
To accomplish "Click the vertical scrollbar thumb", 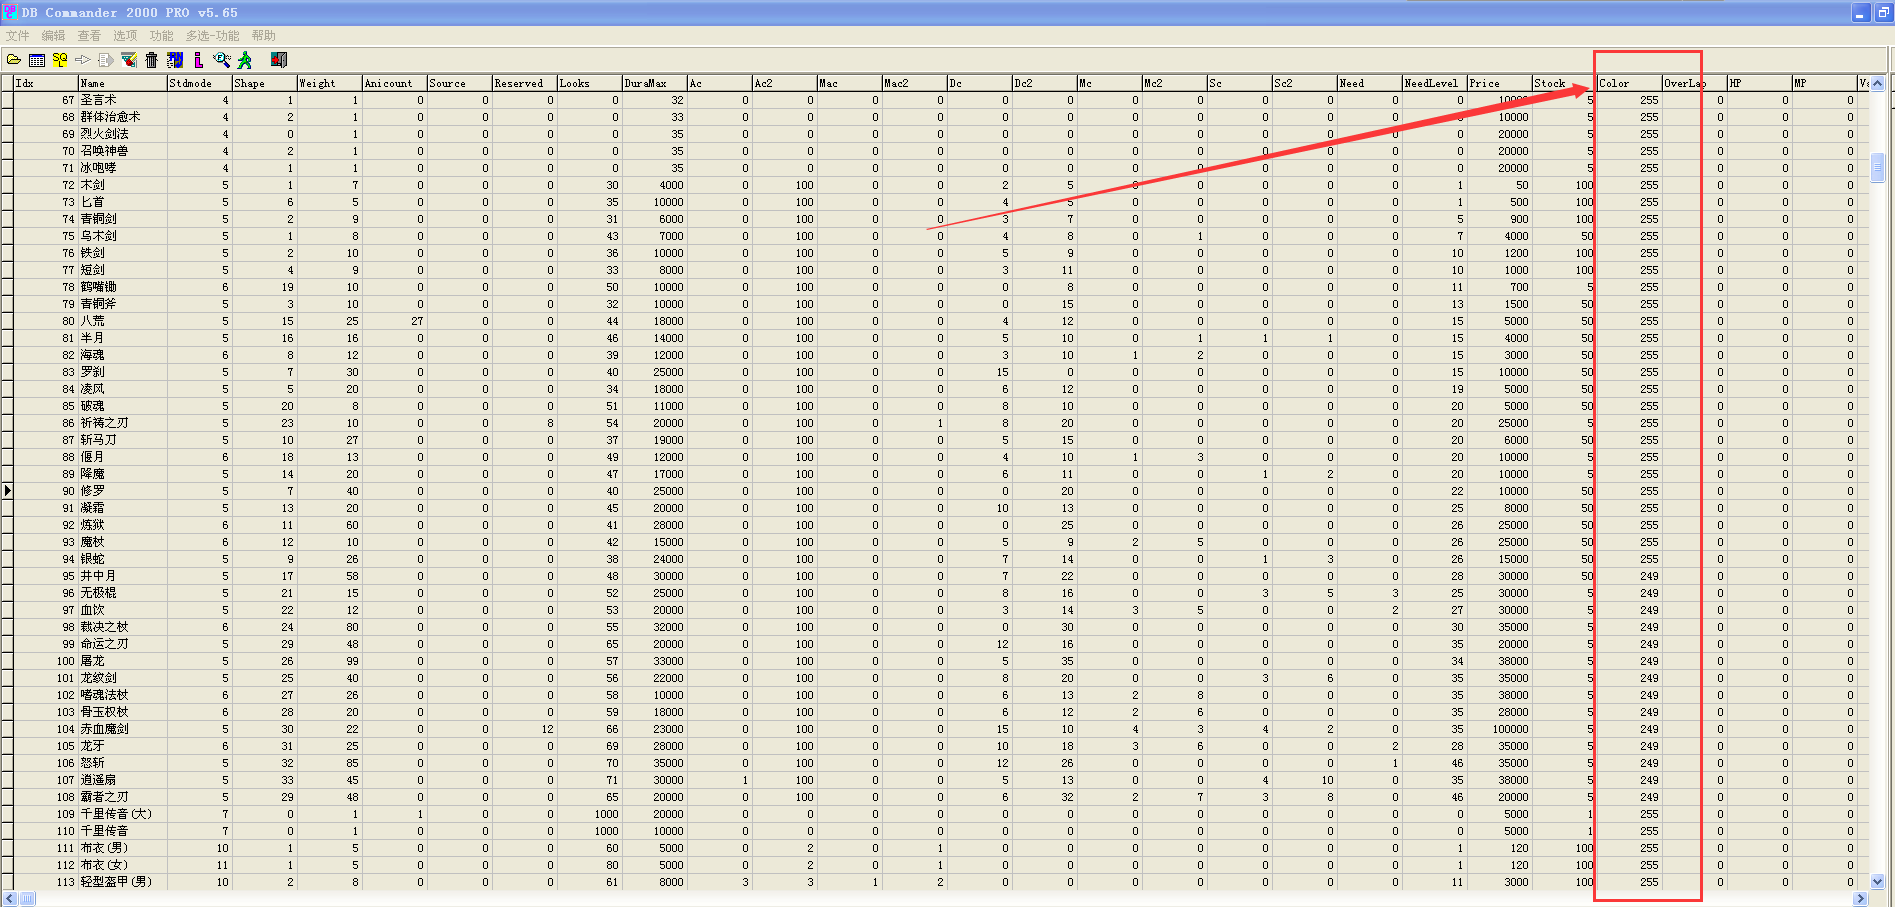I will pyautogui.click(x=1877, y=167).
